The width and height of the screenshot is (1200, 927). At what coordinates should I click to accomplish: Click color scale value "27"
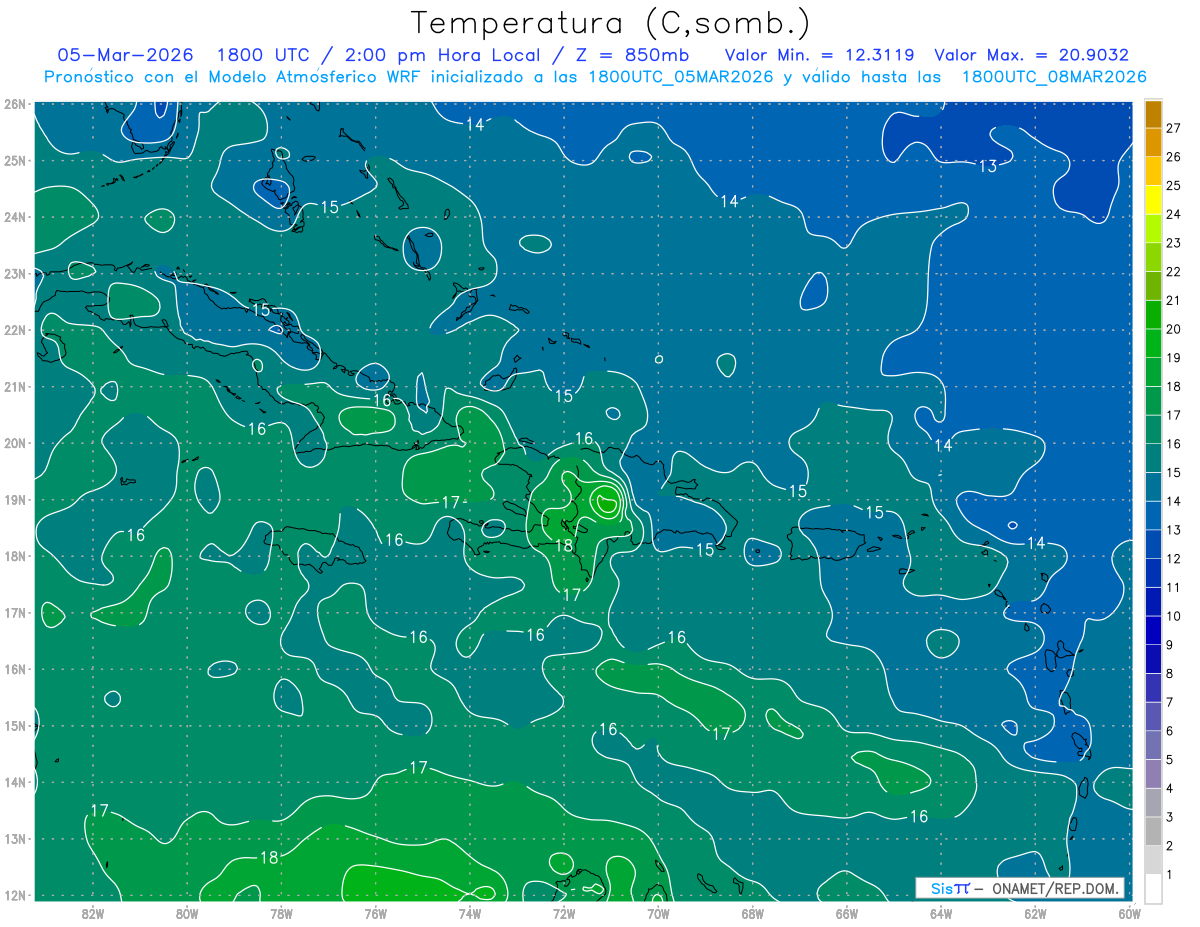1174,128
